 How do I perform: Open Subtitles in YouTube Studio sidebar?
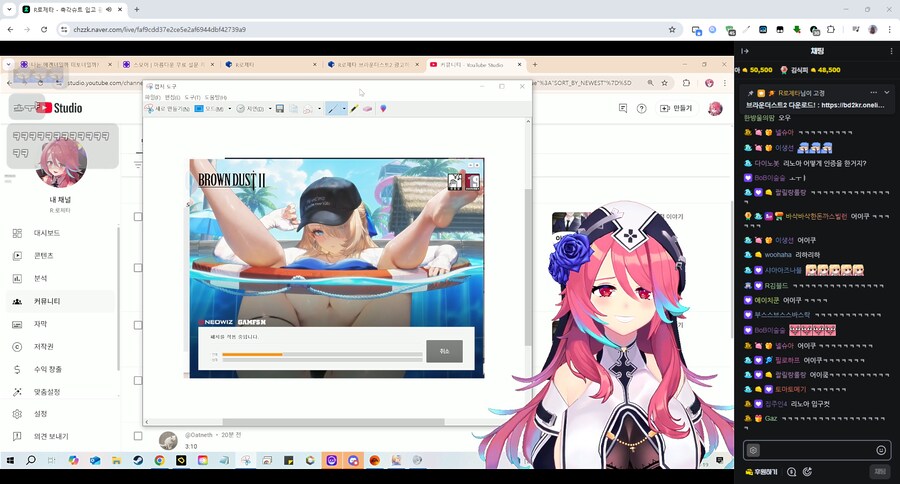[x=60, y=324]
